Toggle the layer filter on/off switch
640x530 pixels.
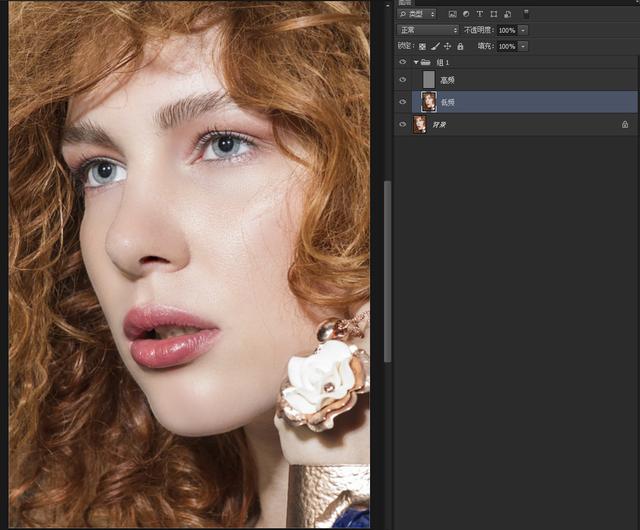527,14
